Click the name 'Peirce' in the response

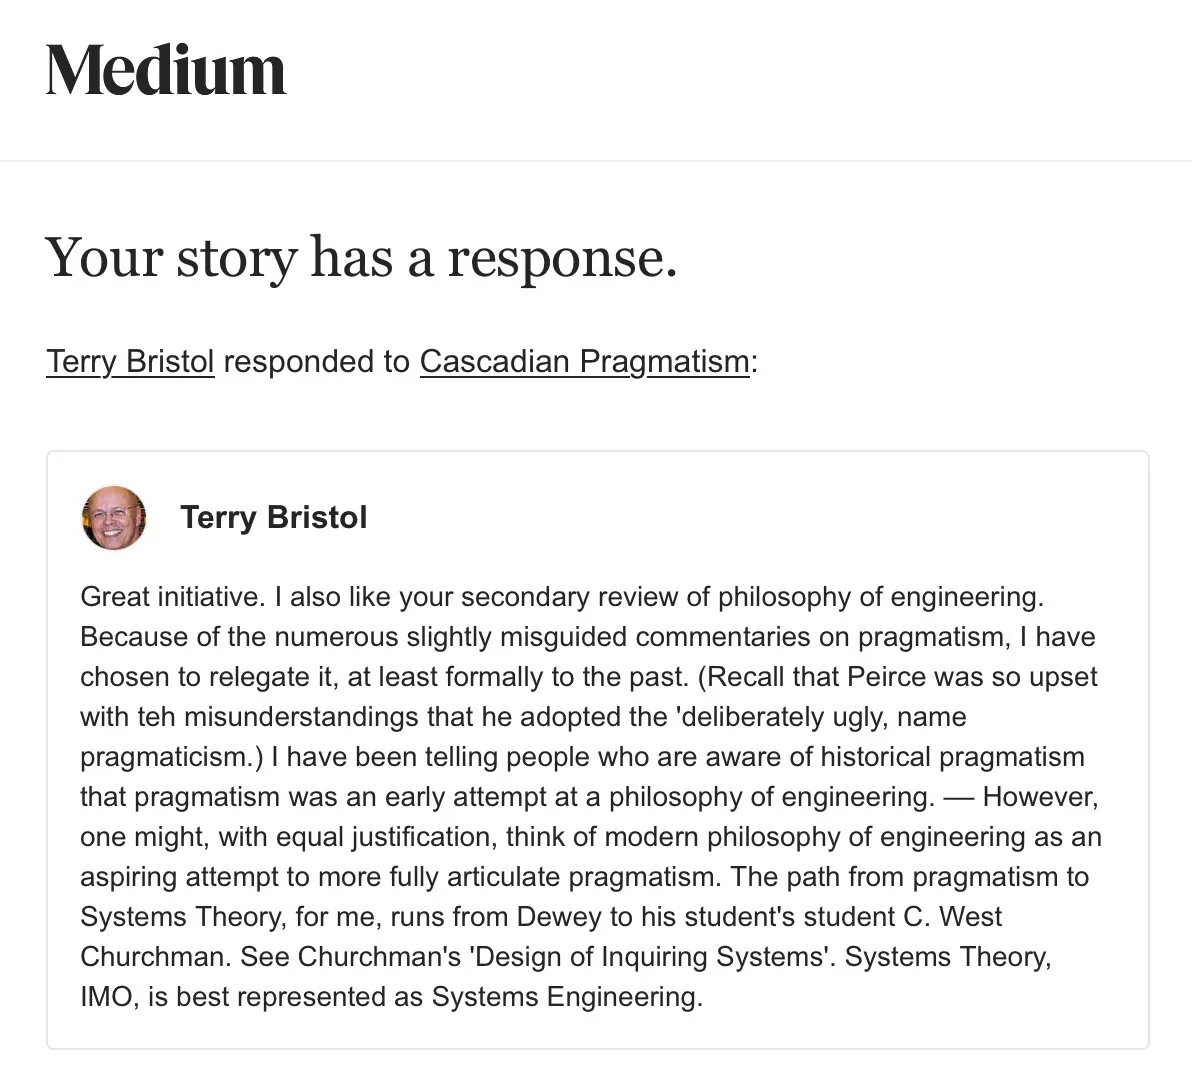coord(886,677)
